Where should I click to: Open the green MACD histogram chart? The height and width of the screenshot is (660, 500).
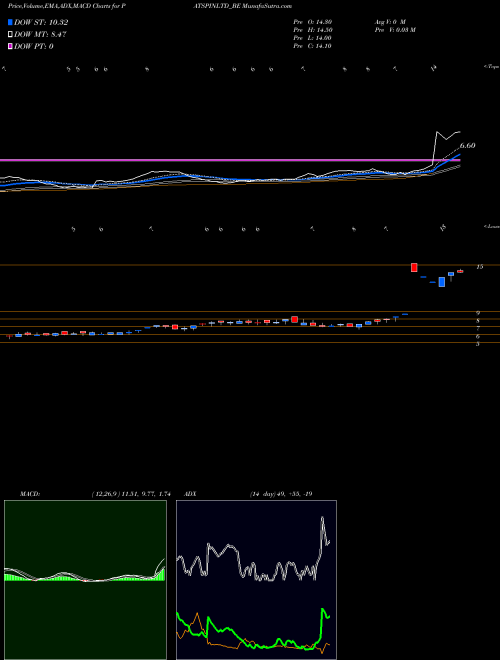(x=85, y=580)
